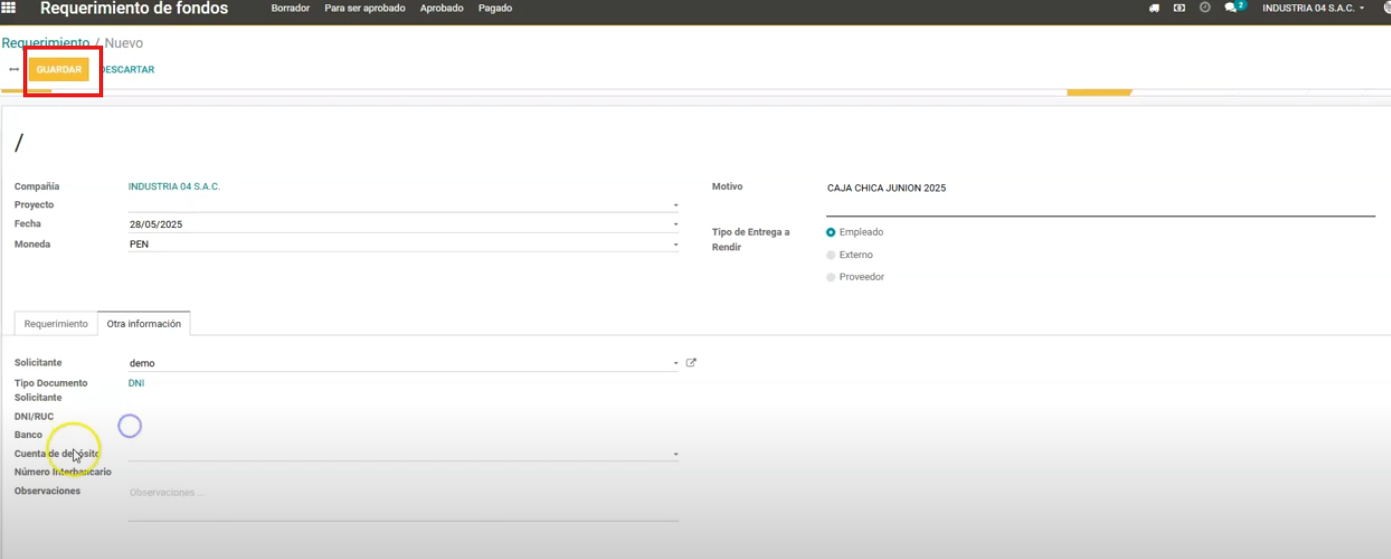Screen dimensions: 1391x559
Task: Open the Para ser aprobado menu
Action: 364,8
